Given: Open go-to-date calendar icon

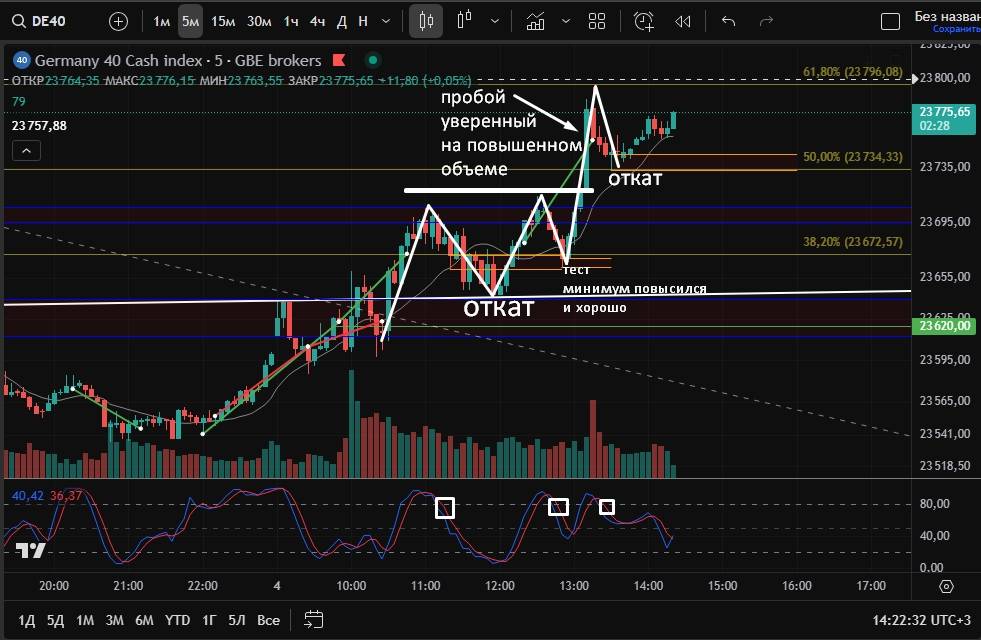Looking at the screenshot, I should coord(313,619).
